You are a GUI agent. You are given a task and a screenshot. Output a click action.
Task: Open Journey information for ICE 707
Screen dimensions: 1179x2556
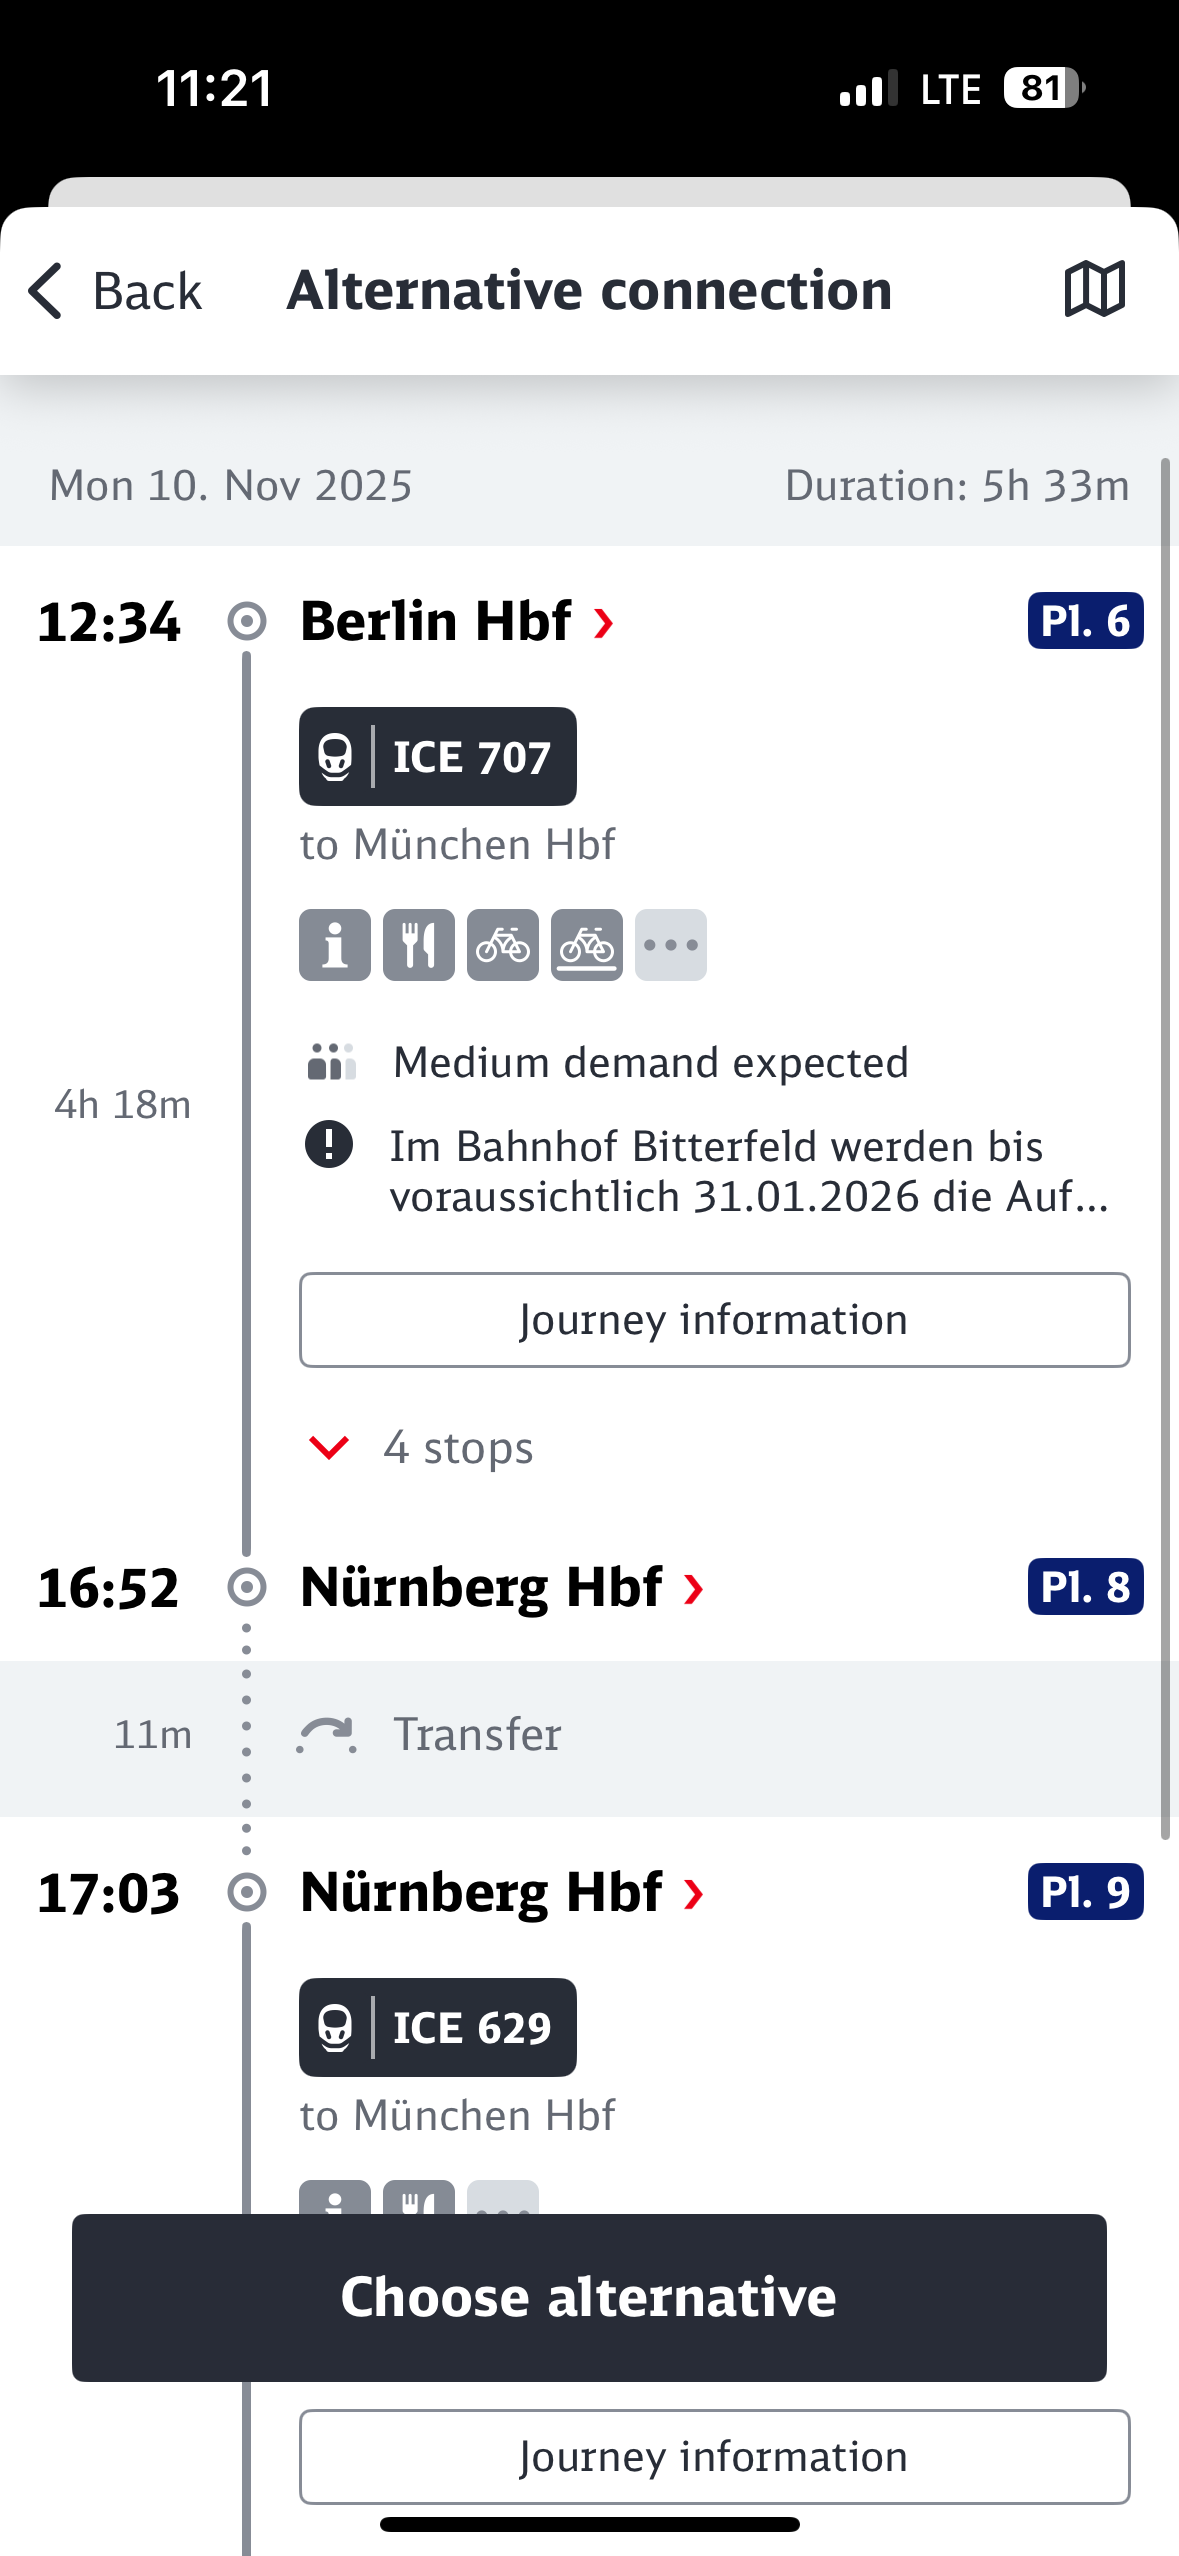click(715, 1320)
